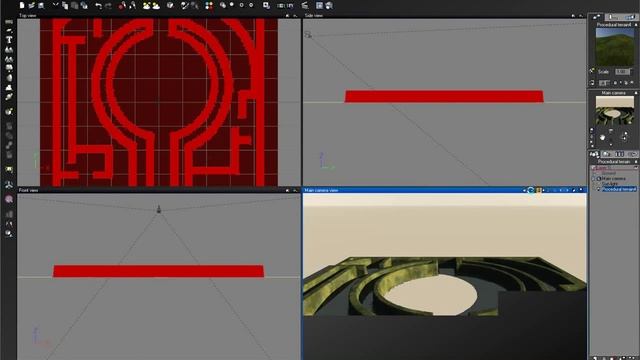Click the Save icon in top toolbar
This screenshot has height=360, width=640.
(x=41, y=5)
